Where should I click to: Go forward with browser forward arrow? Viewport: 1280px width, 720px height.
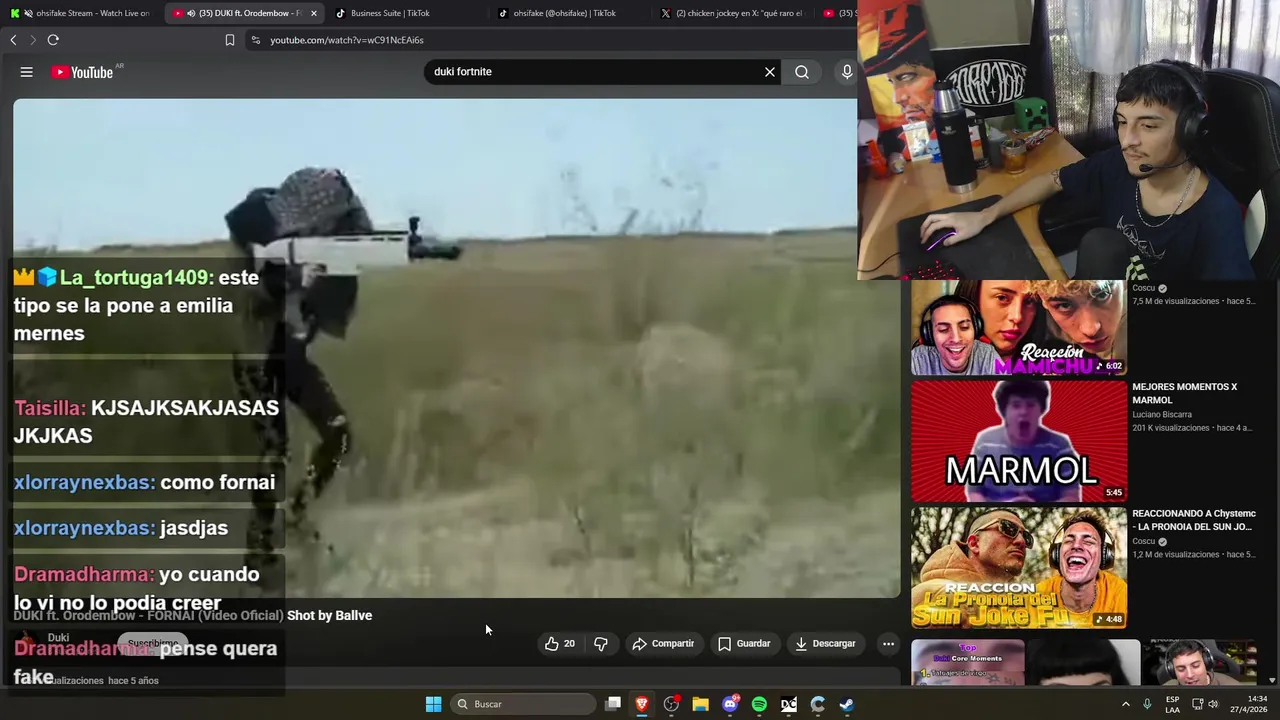(x=32, y=40)
